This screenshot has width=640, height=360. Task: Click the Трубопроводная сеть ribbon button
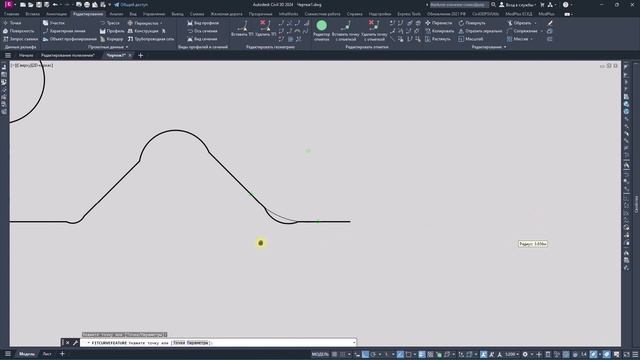[x=151, y=39]
